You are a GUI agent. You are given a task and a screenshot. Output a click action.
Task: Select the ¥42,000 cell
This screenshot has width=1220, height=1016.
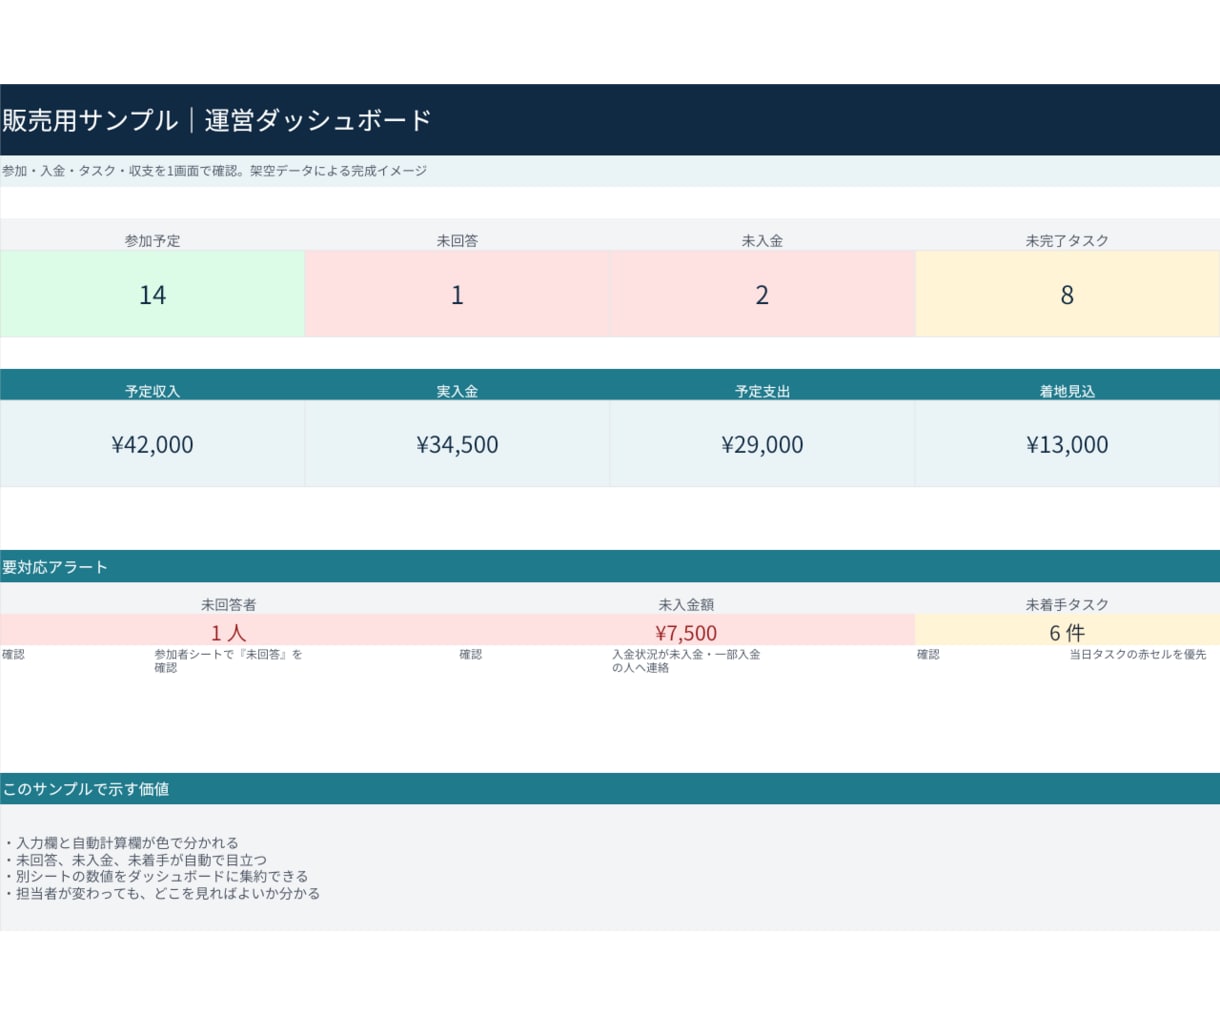pyautogui.click(x=152, y=444)
